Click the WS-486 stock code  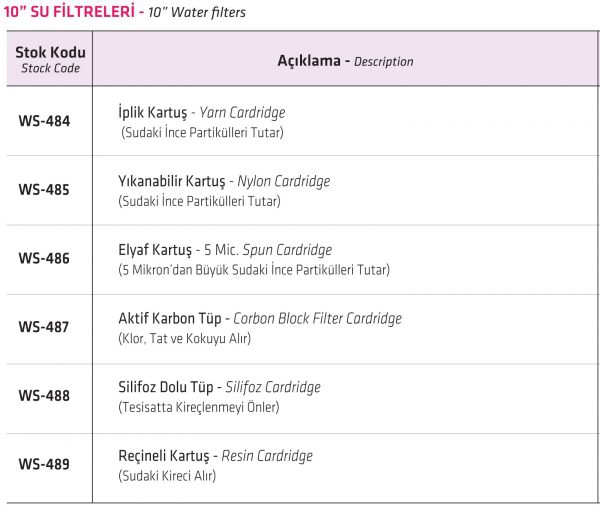pos(44,258)
